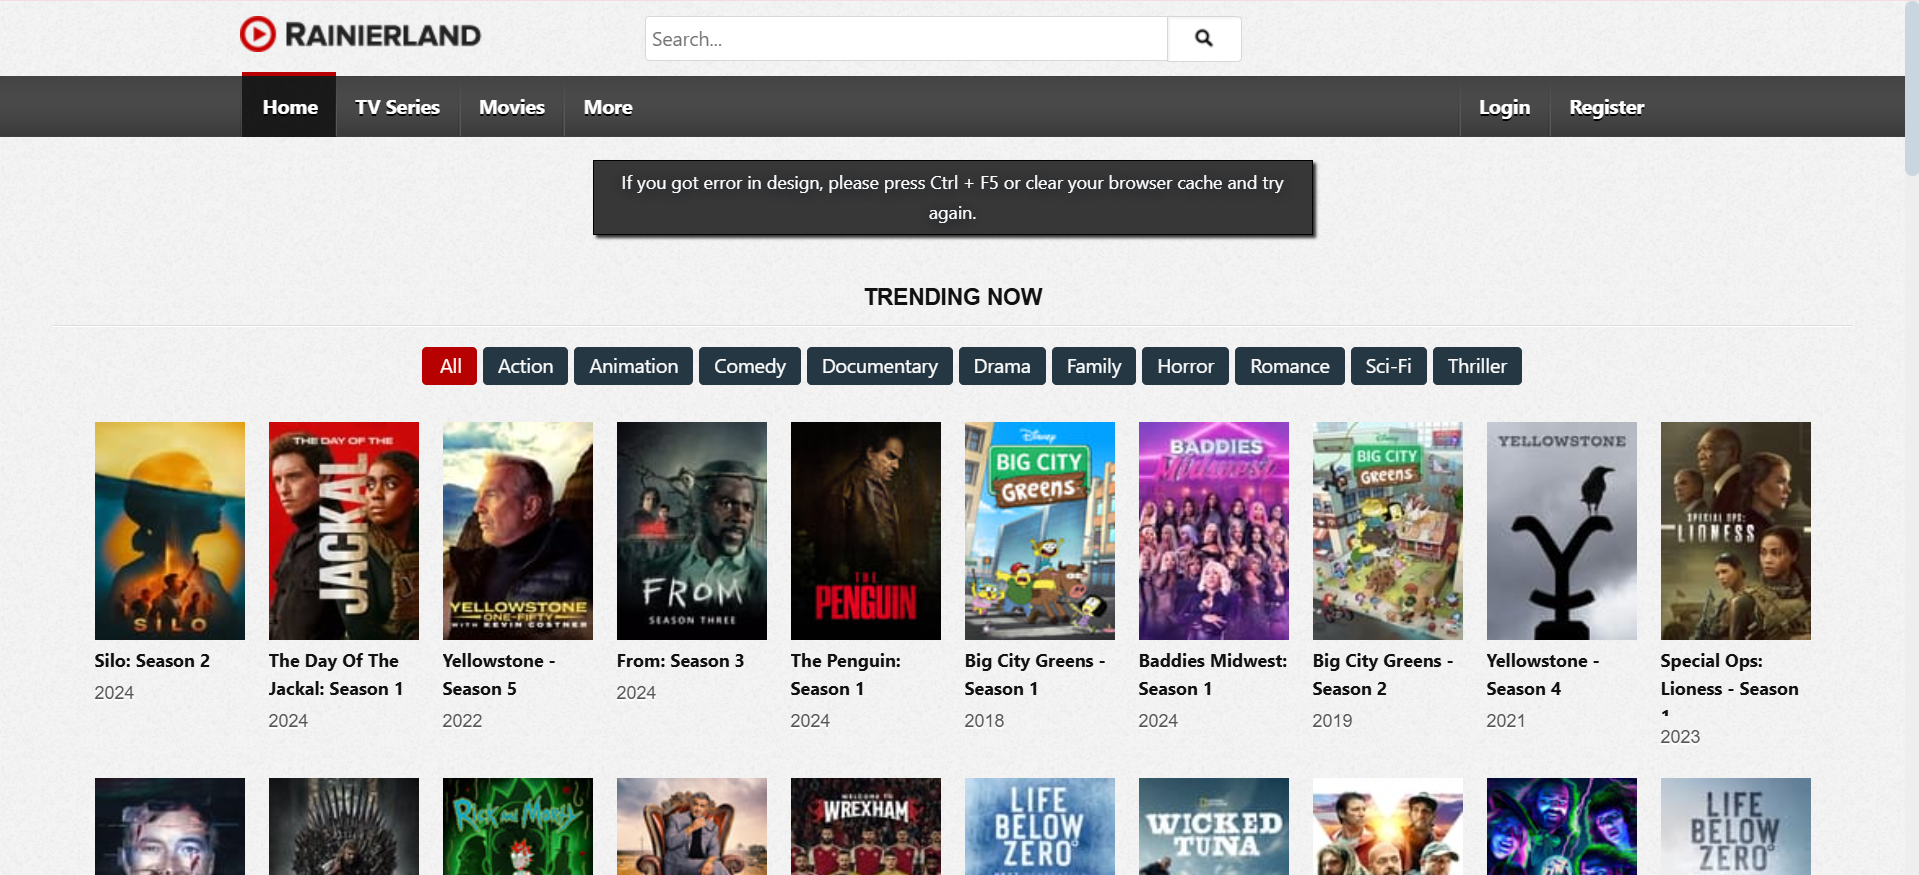Filter trending by Documentary
The height and width of the screenshot is (875, 1919).
point(880,366)
